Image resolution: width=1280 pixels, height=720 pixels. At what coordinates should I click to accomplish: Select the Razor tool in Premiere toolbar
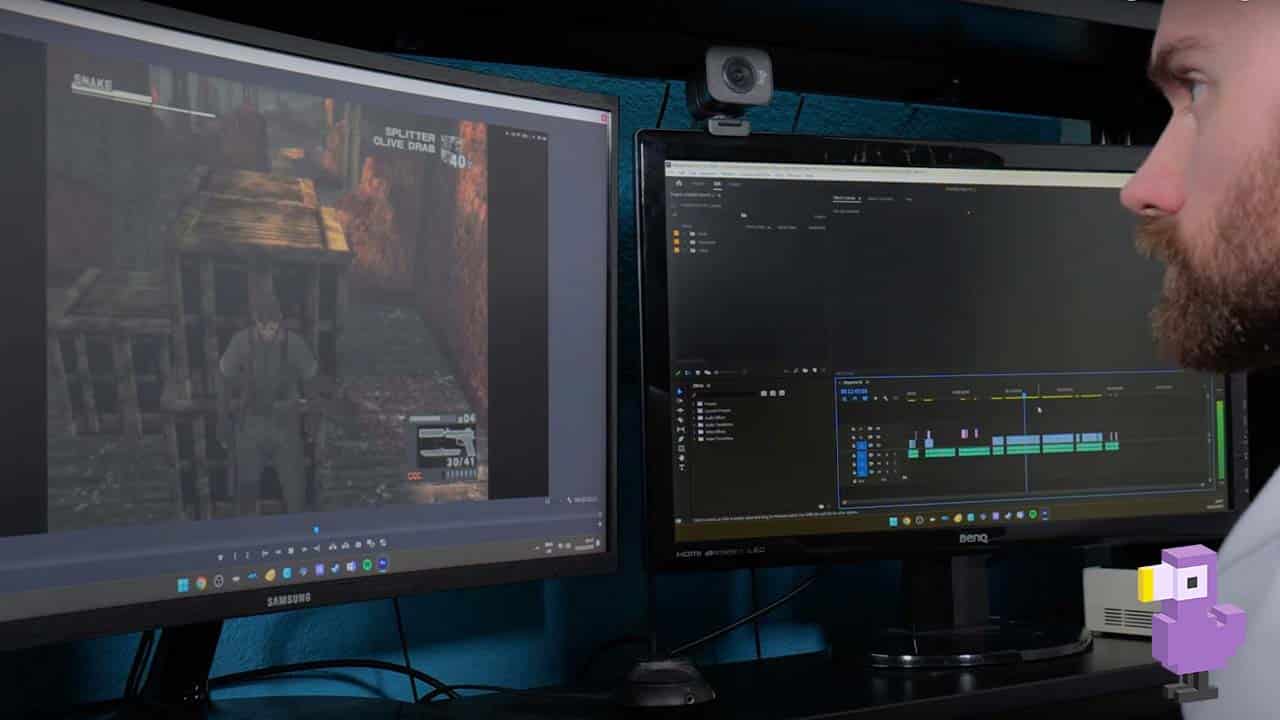[680, 420]
